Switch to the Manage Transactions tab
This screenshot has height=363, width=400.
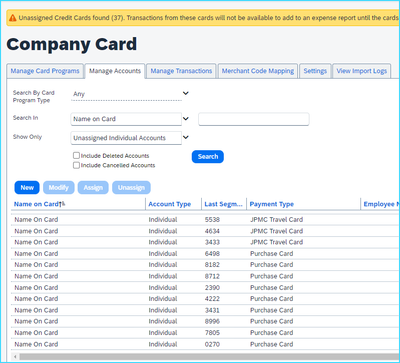click(181, 71)
